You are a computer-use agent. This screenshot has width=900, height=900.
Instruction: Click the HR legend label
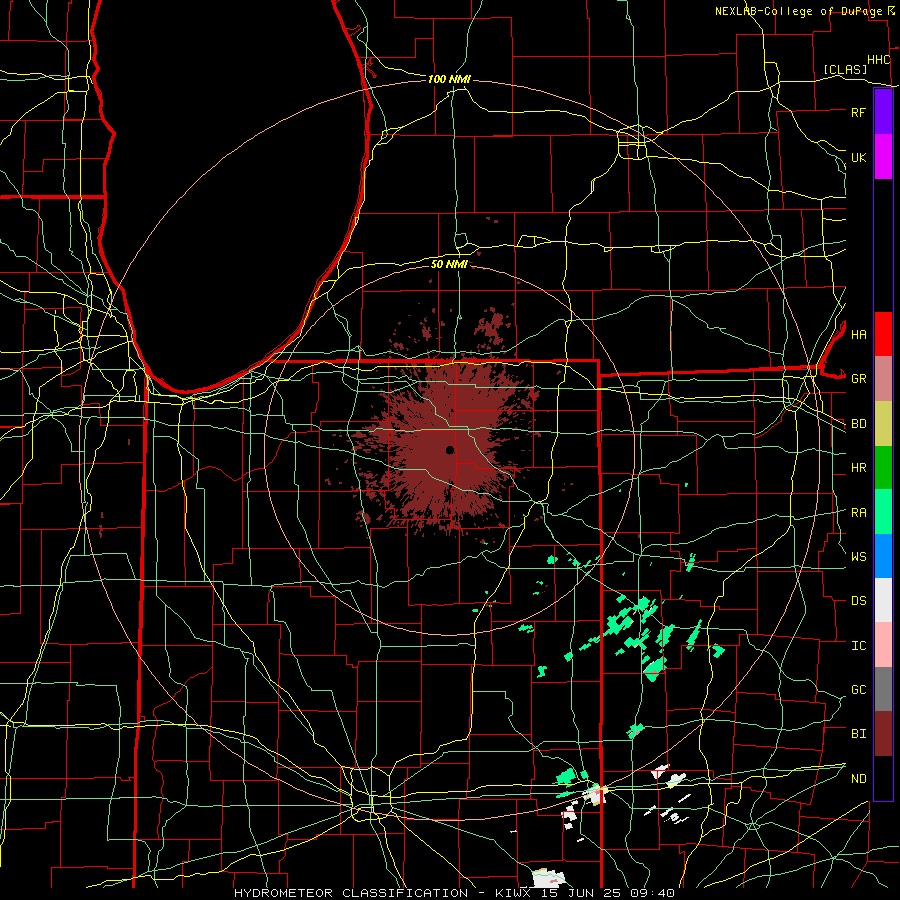point(858,468)
